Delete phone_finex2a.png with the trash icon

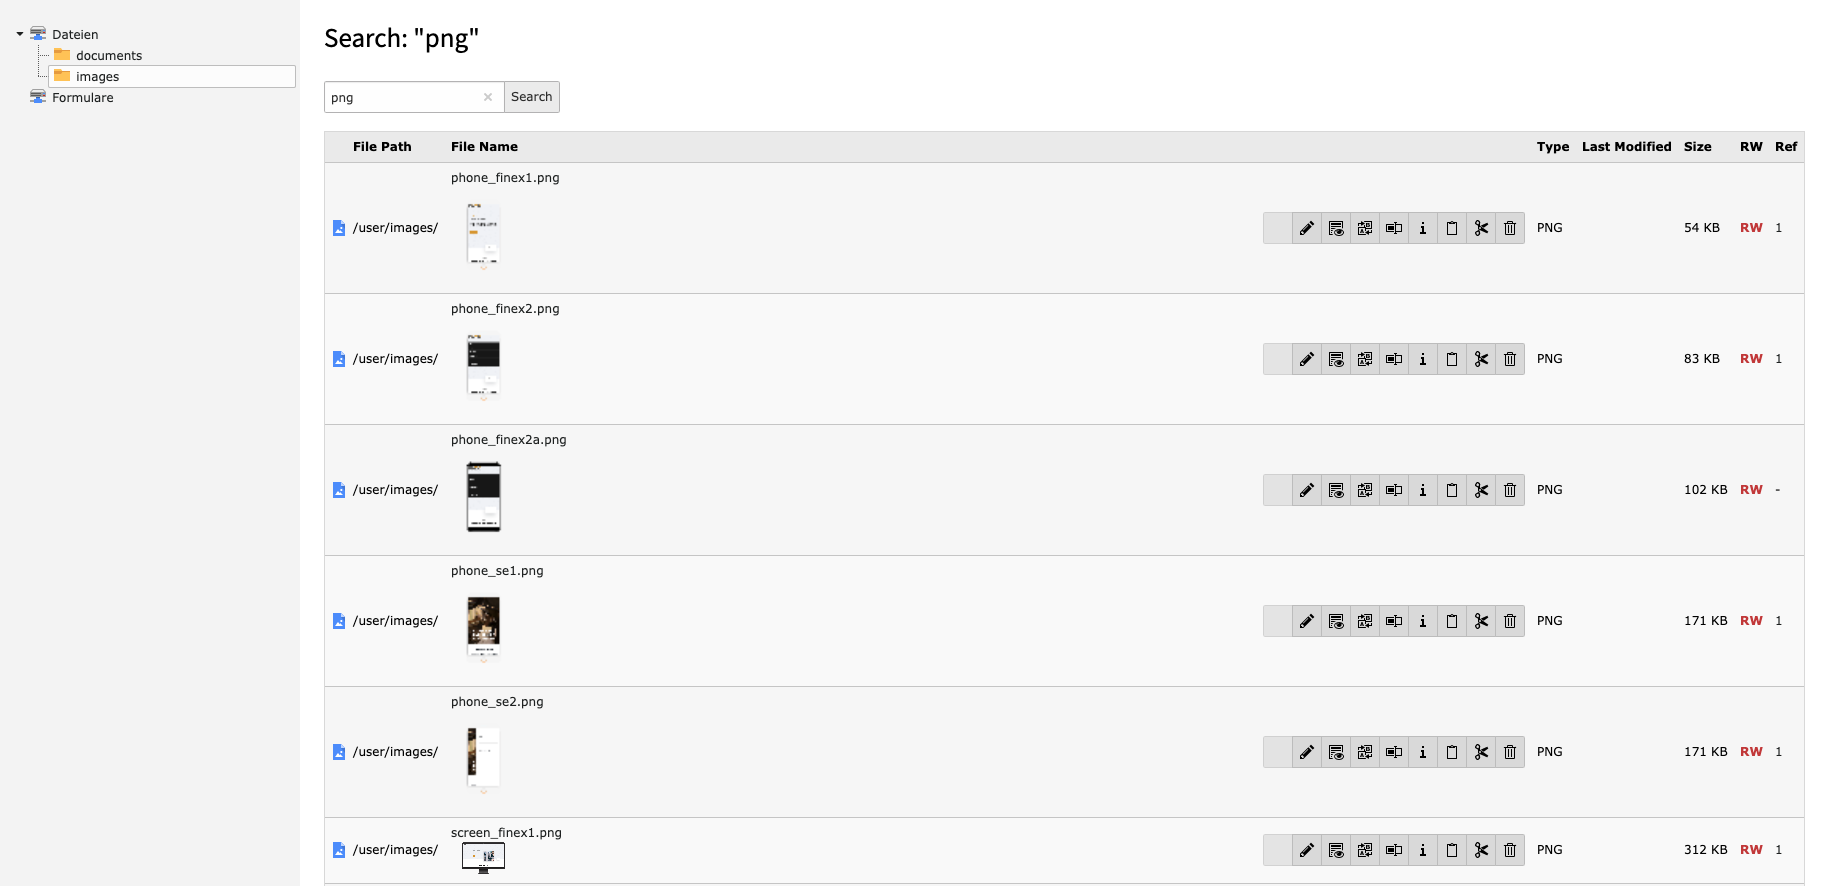1510,490
